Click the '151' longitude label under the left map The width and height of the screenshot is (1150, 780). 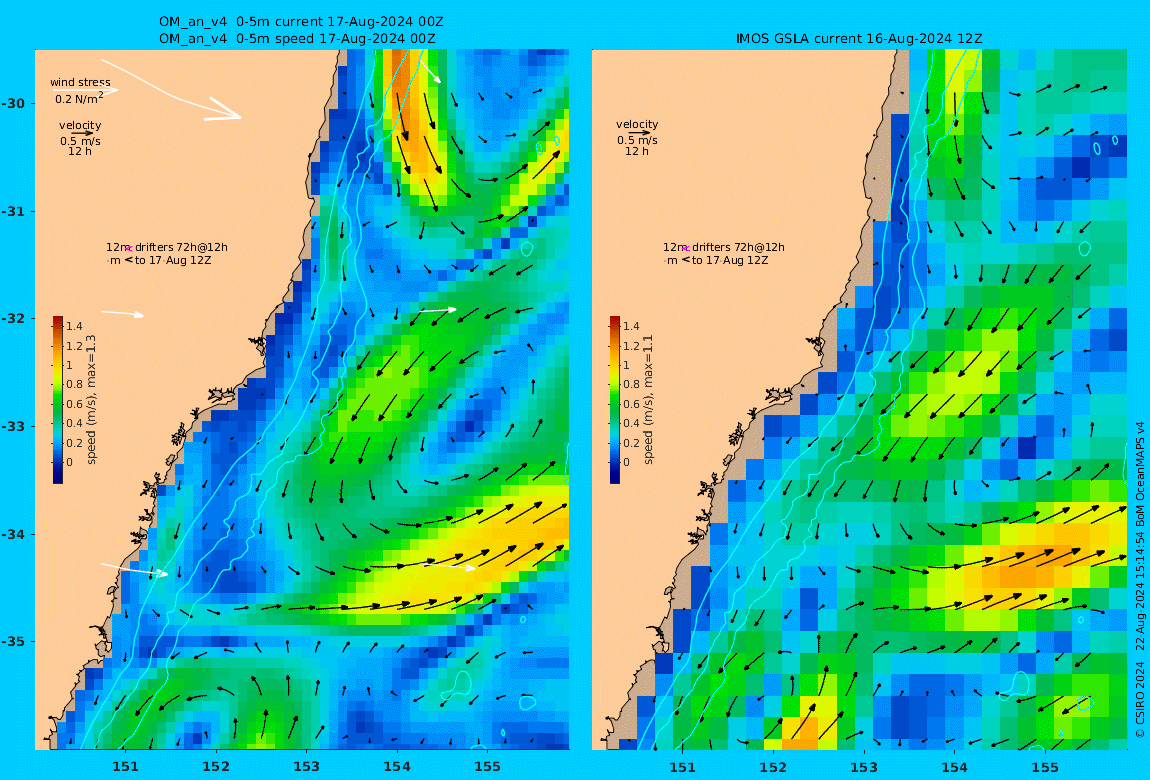coord(125,767)
